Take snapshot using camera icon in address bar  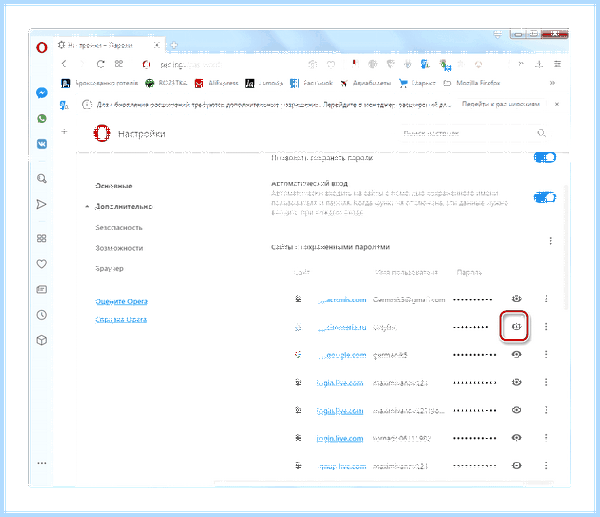click(x=313, y=64)
